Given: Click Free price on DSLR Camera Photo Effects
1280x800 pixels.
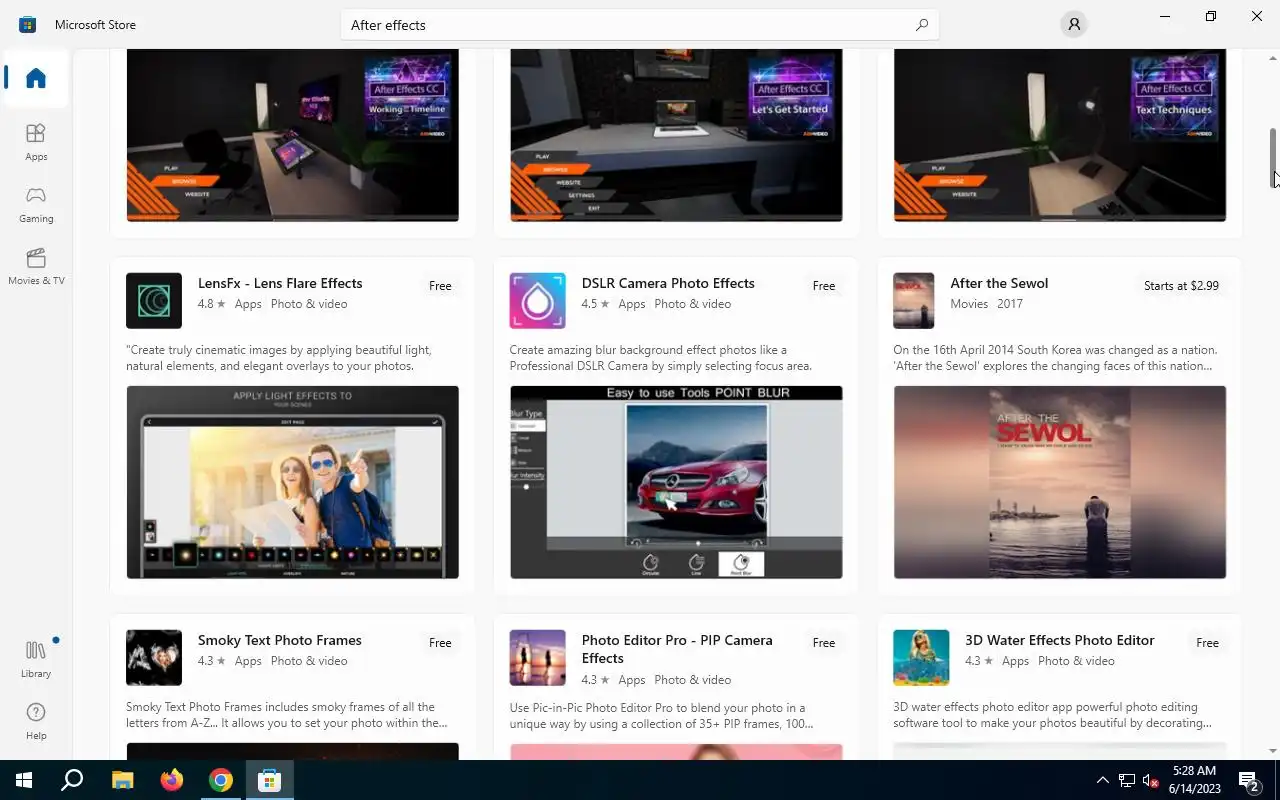Looking at the screenshot, I should pyautogui.click(x=824, y=286).
